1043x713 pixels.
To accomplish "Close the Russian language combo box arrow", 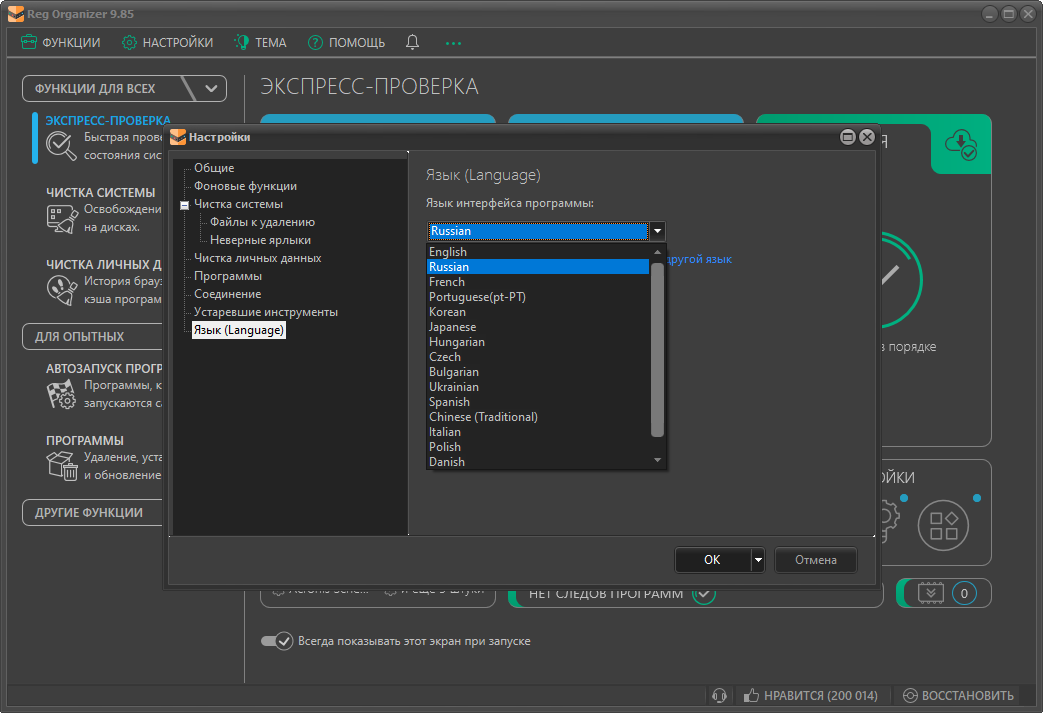I will tap(657, 231).
